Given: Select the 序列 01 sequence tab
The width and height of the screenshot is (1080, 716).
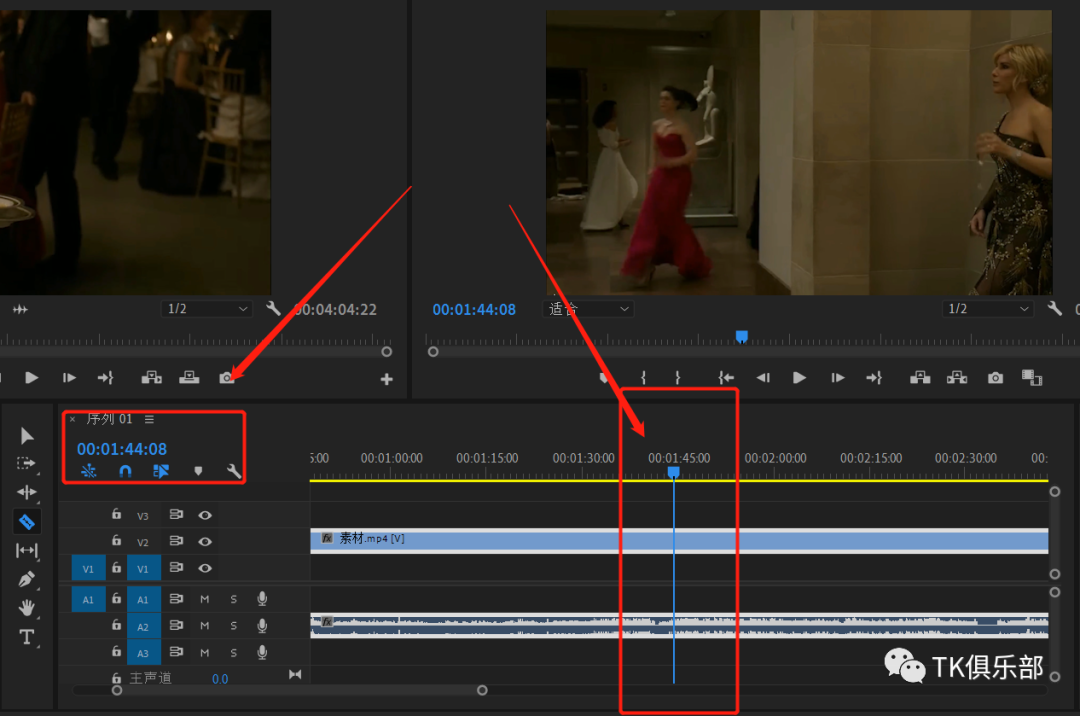Looking at the screenshot, I should [109, 419].
